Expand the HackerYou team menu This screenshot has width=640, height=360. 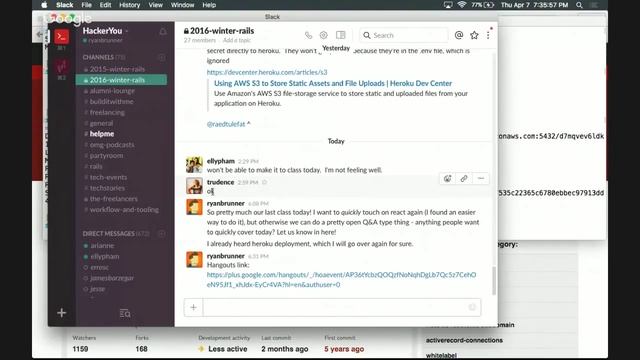105,31
